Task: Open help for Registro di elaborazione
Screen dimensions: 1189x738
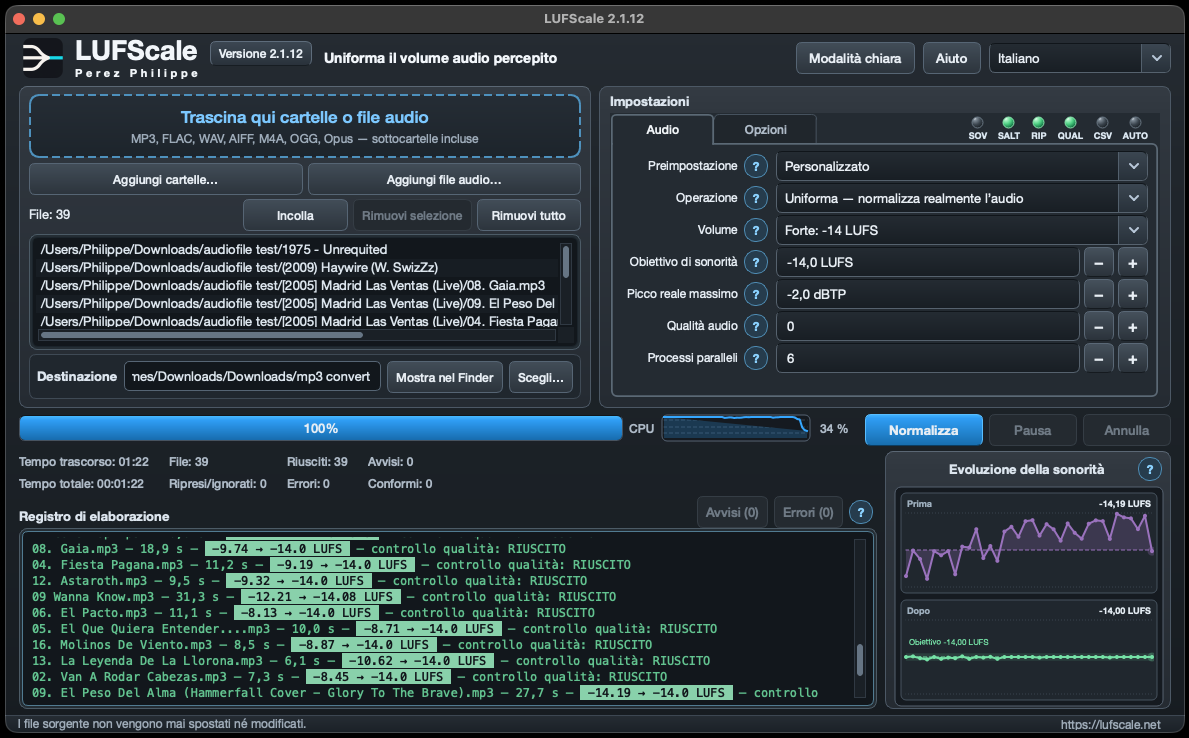Action: [861, 513]
